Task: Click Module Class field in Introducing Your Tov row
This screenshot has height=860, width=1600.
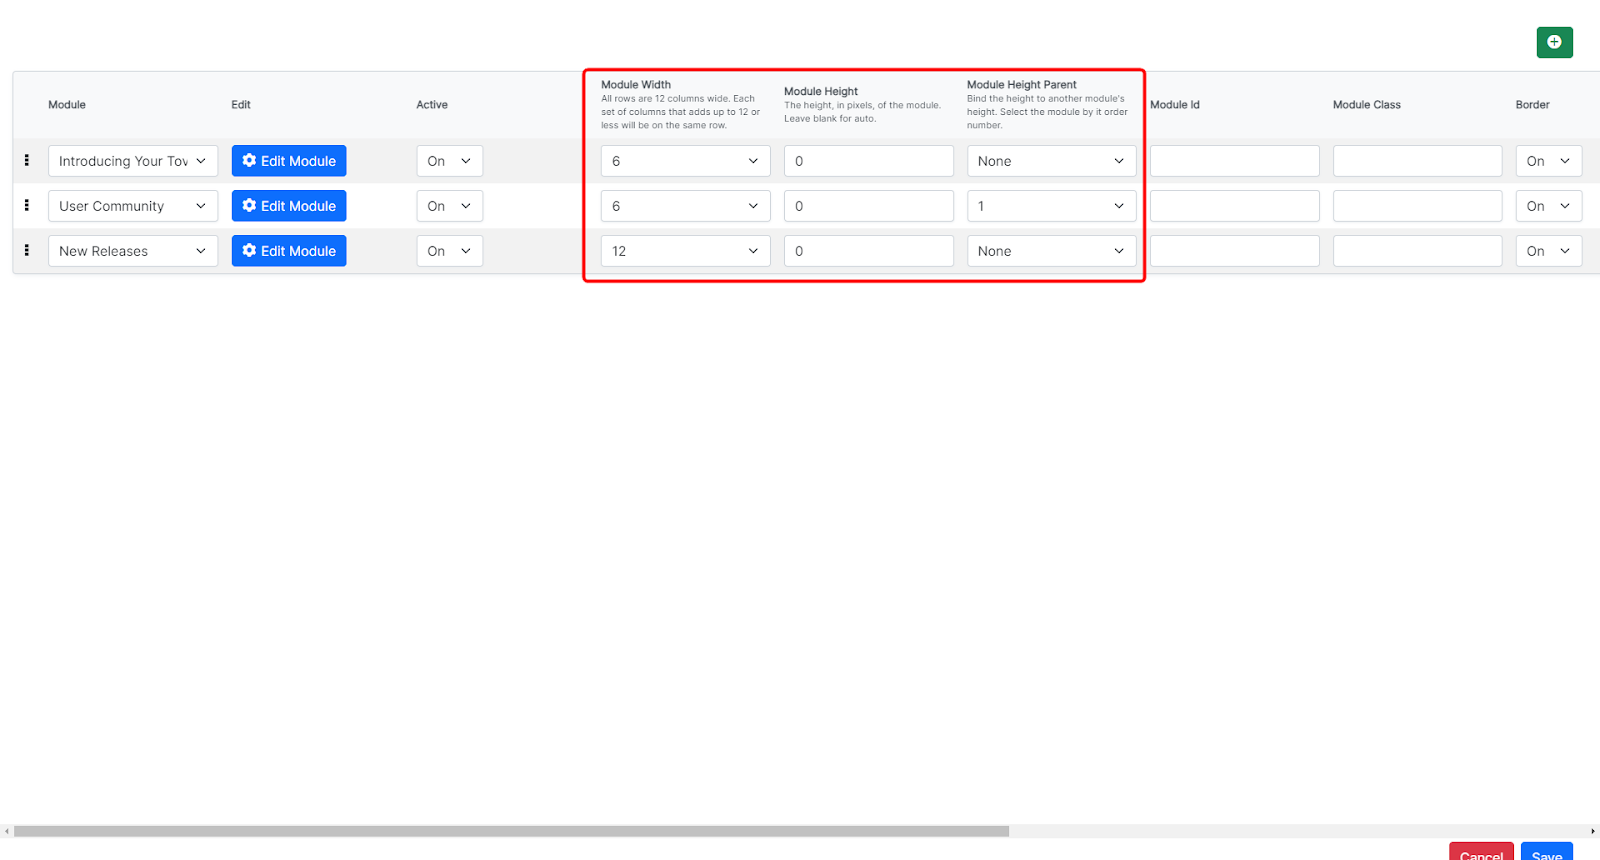Action: (x=1418, y=161)
